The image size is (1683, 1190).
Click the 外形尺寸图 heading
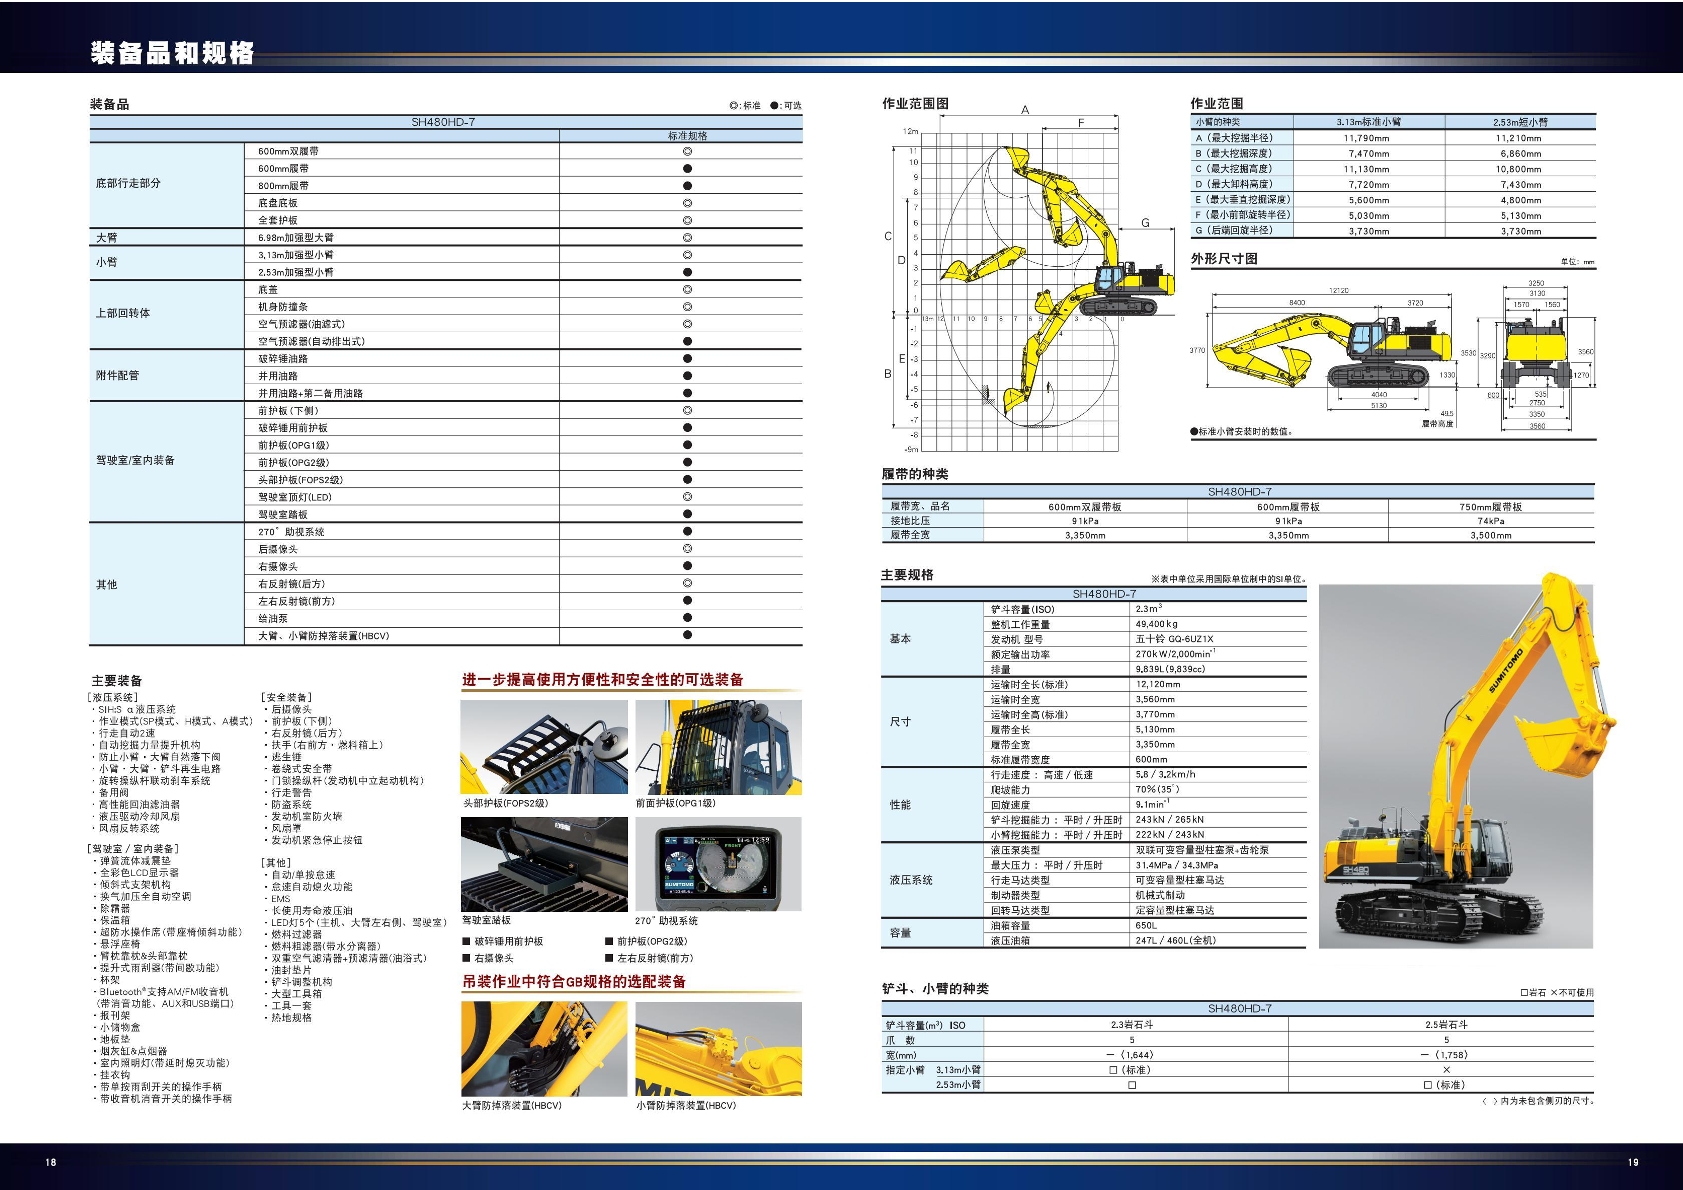1224,258
